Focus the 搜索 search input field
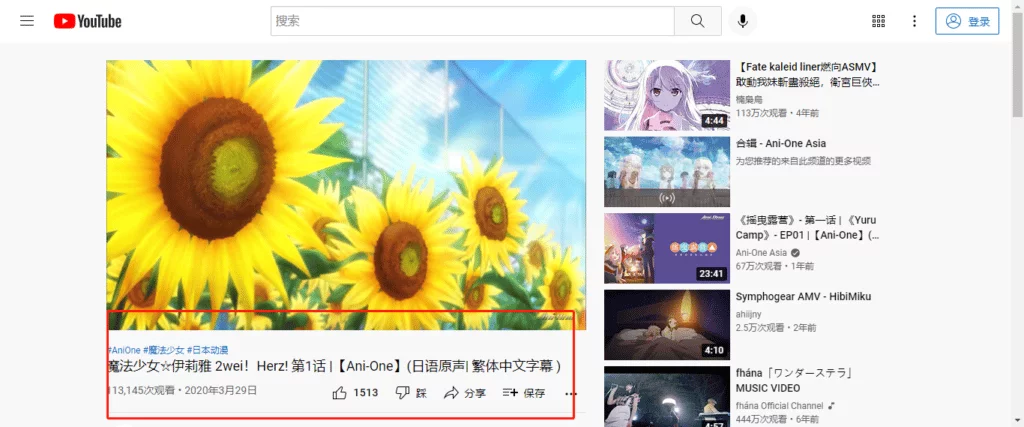Screen dimensions: 1024x427 [473, 21]
